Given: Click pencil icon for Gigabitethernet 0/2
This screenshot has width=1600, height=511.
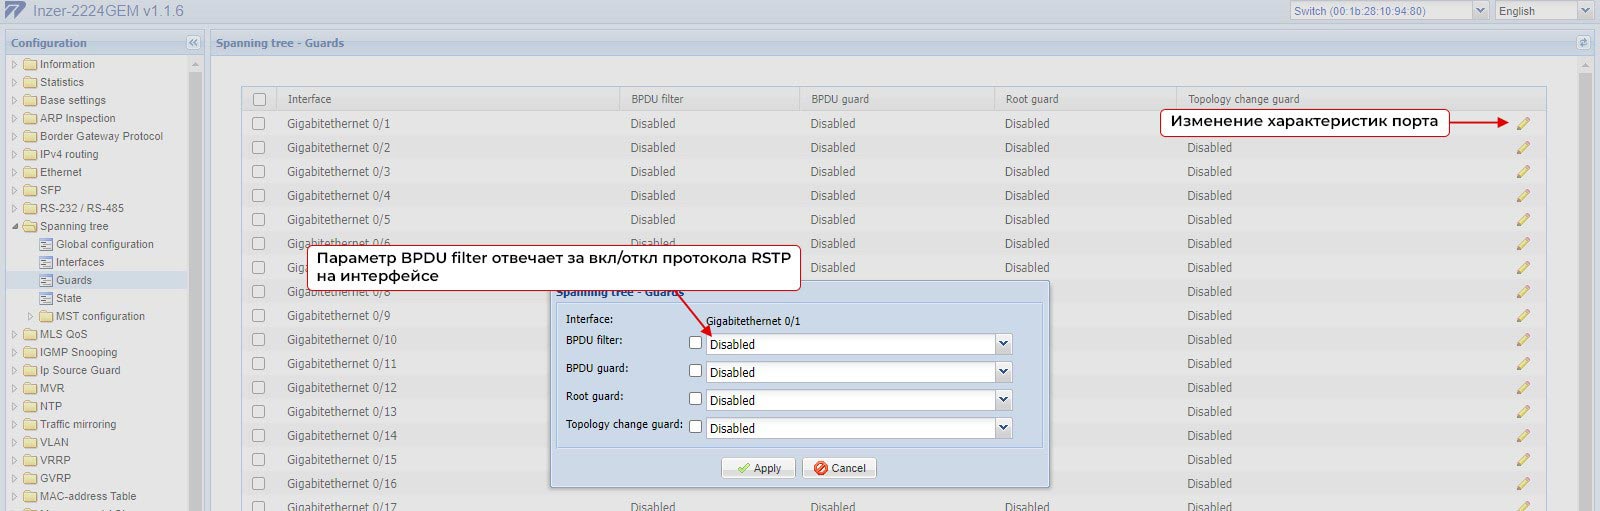Looking at the screenshot, I should click(x=1523, y=148).
